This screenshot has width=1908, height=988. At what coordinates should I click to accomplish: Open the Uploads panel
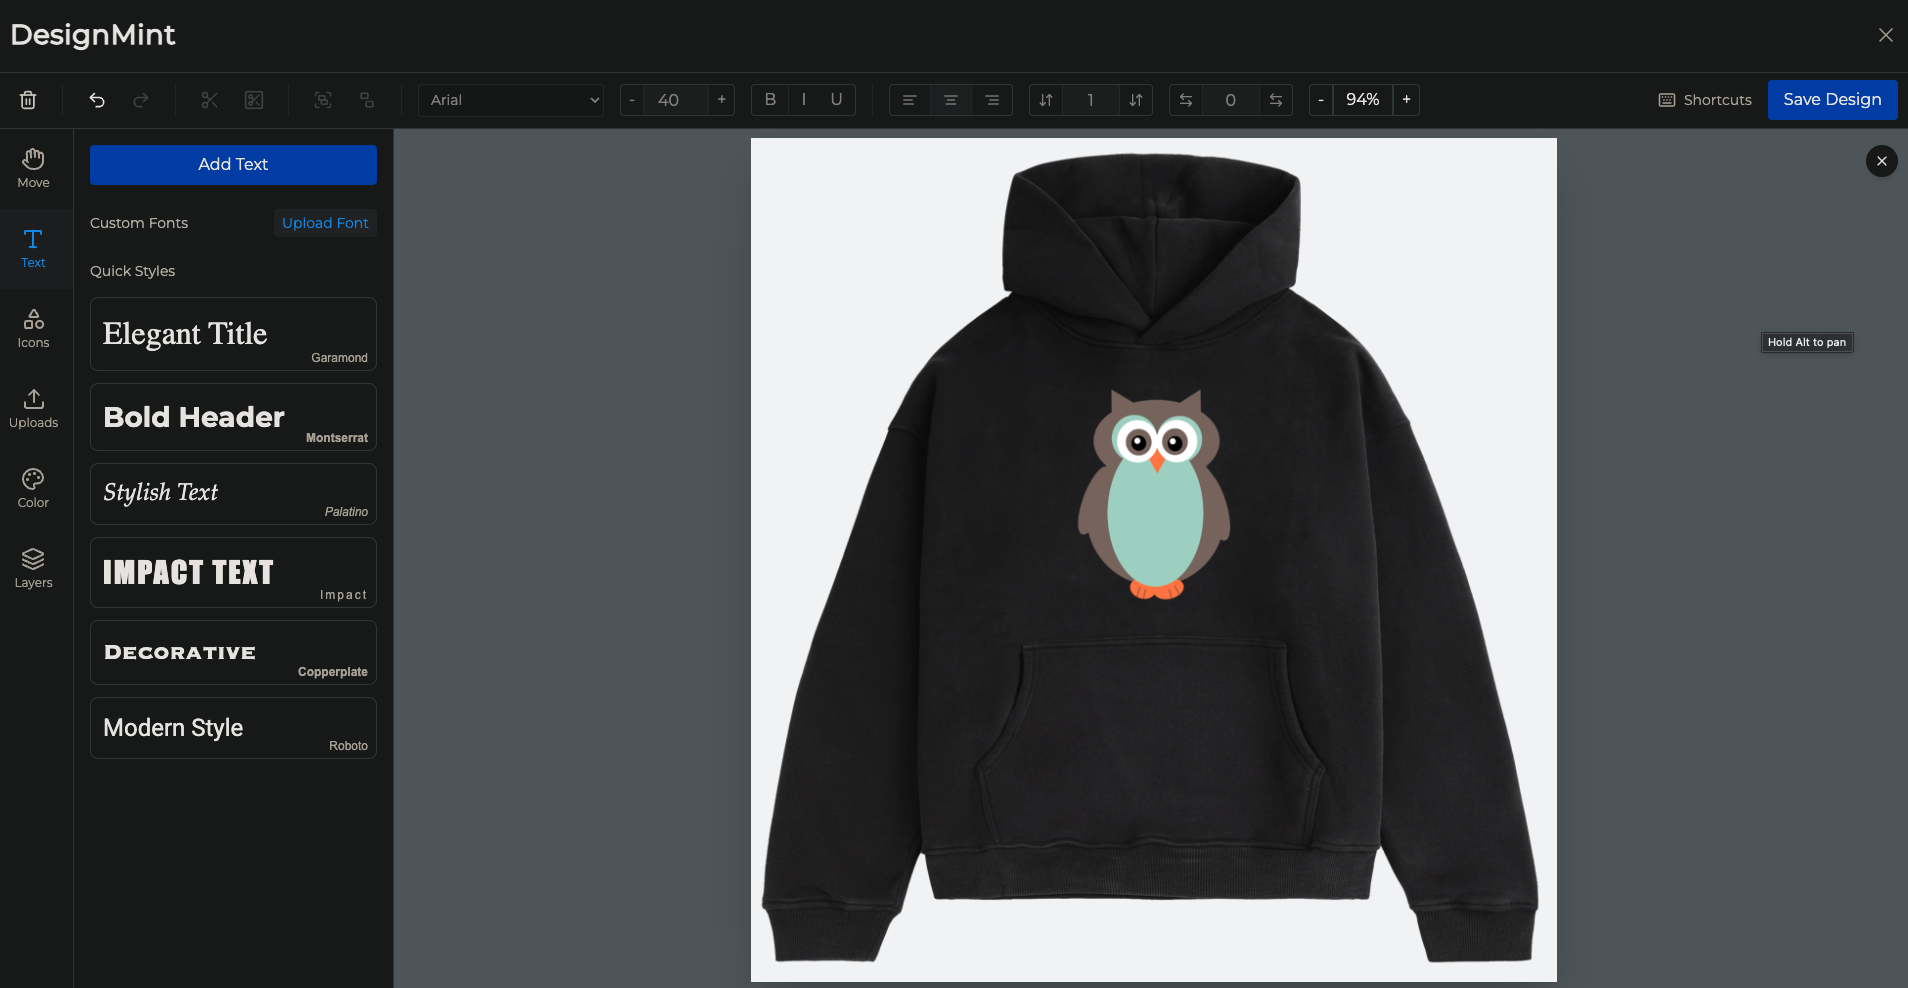click(x=33, y=408)
